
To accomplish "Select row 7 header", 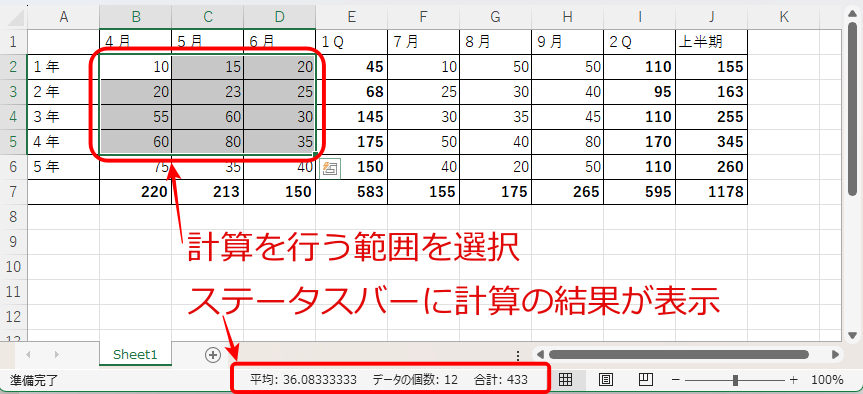I will coord(14,192).
